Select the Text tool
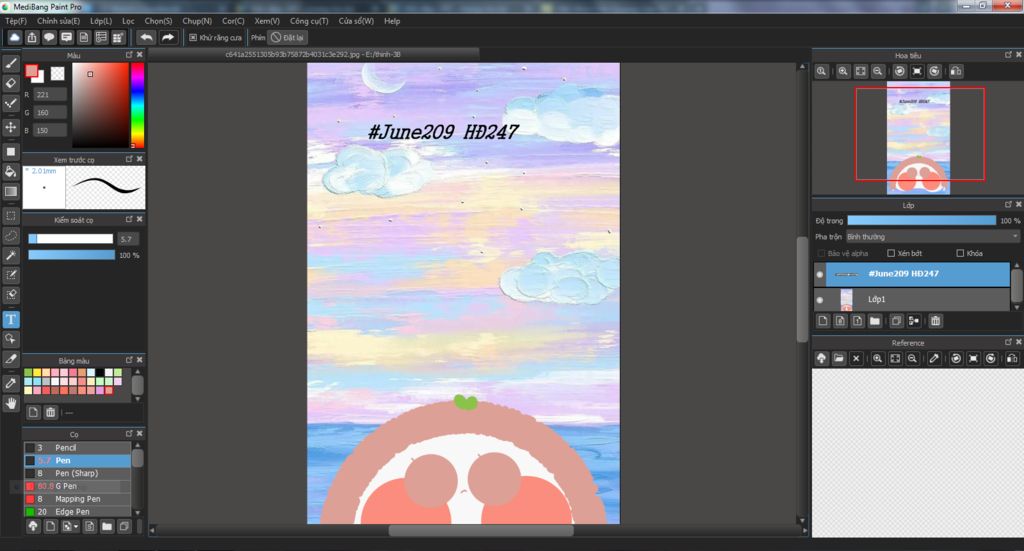The image size is (1024, 551). pyautogui.click(x=11, y=319)
